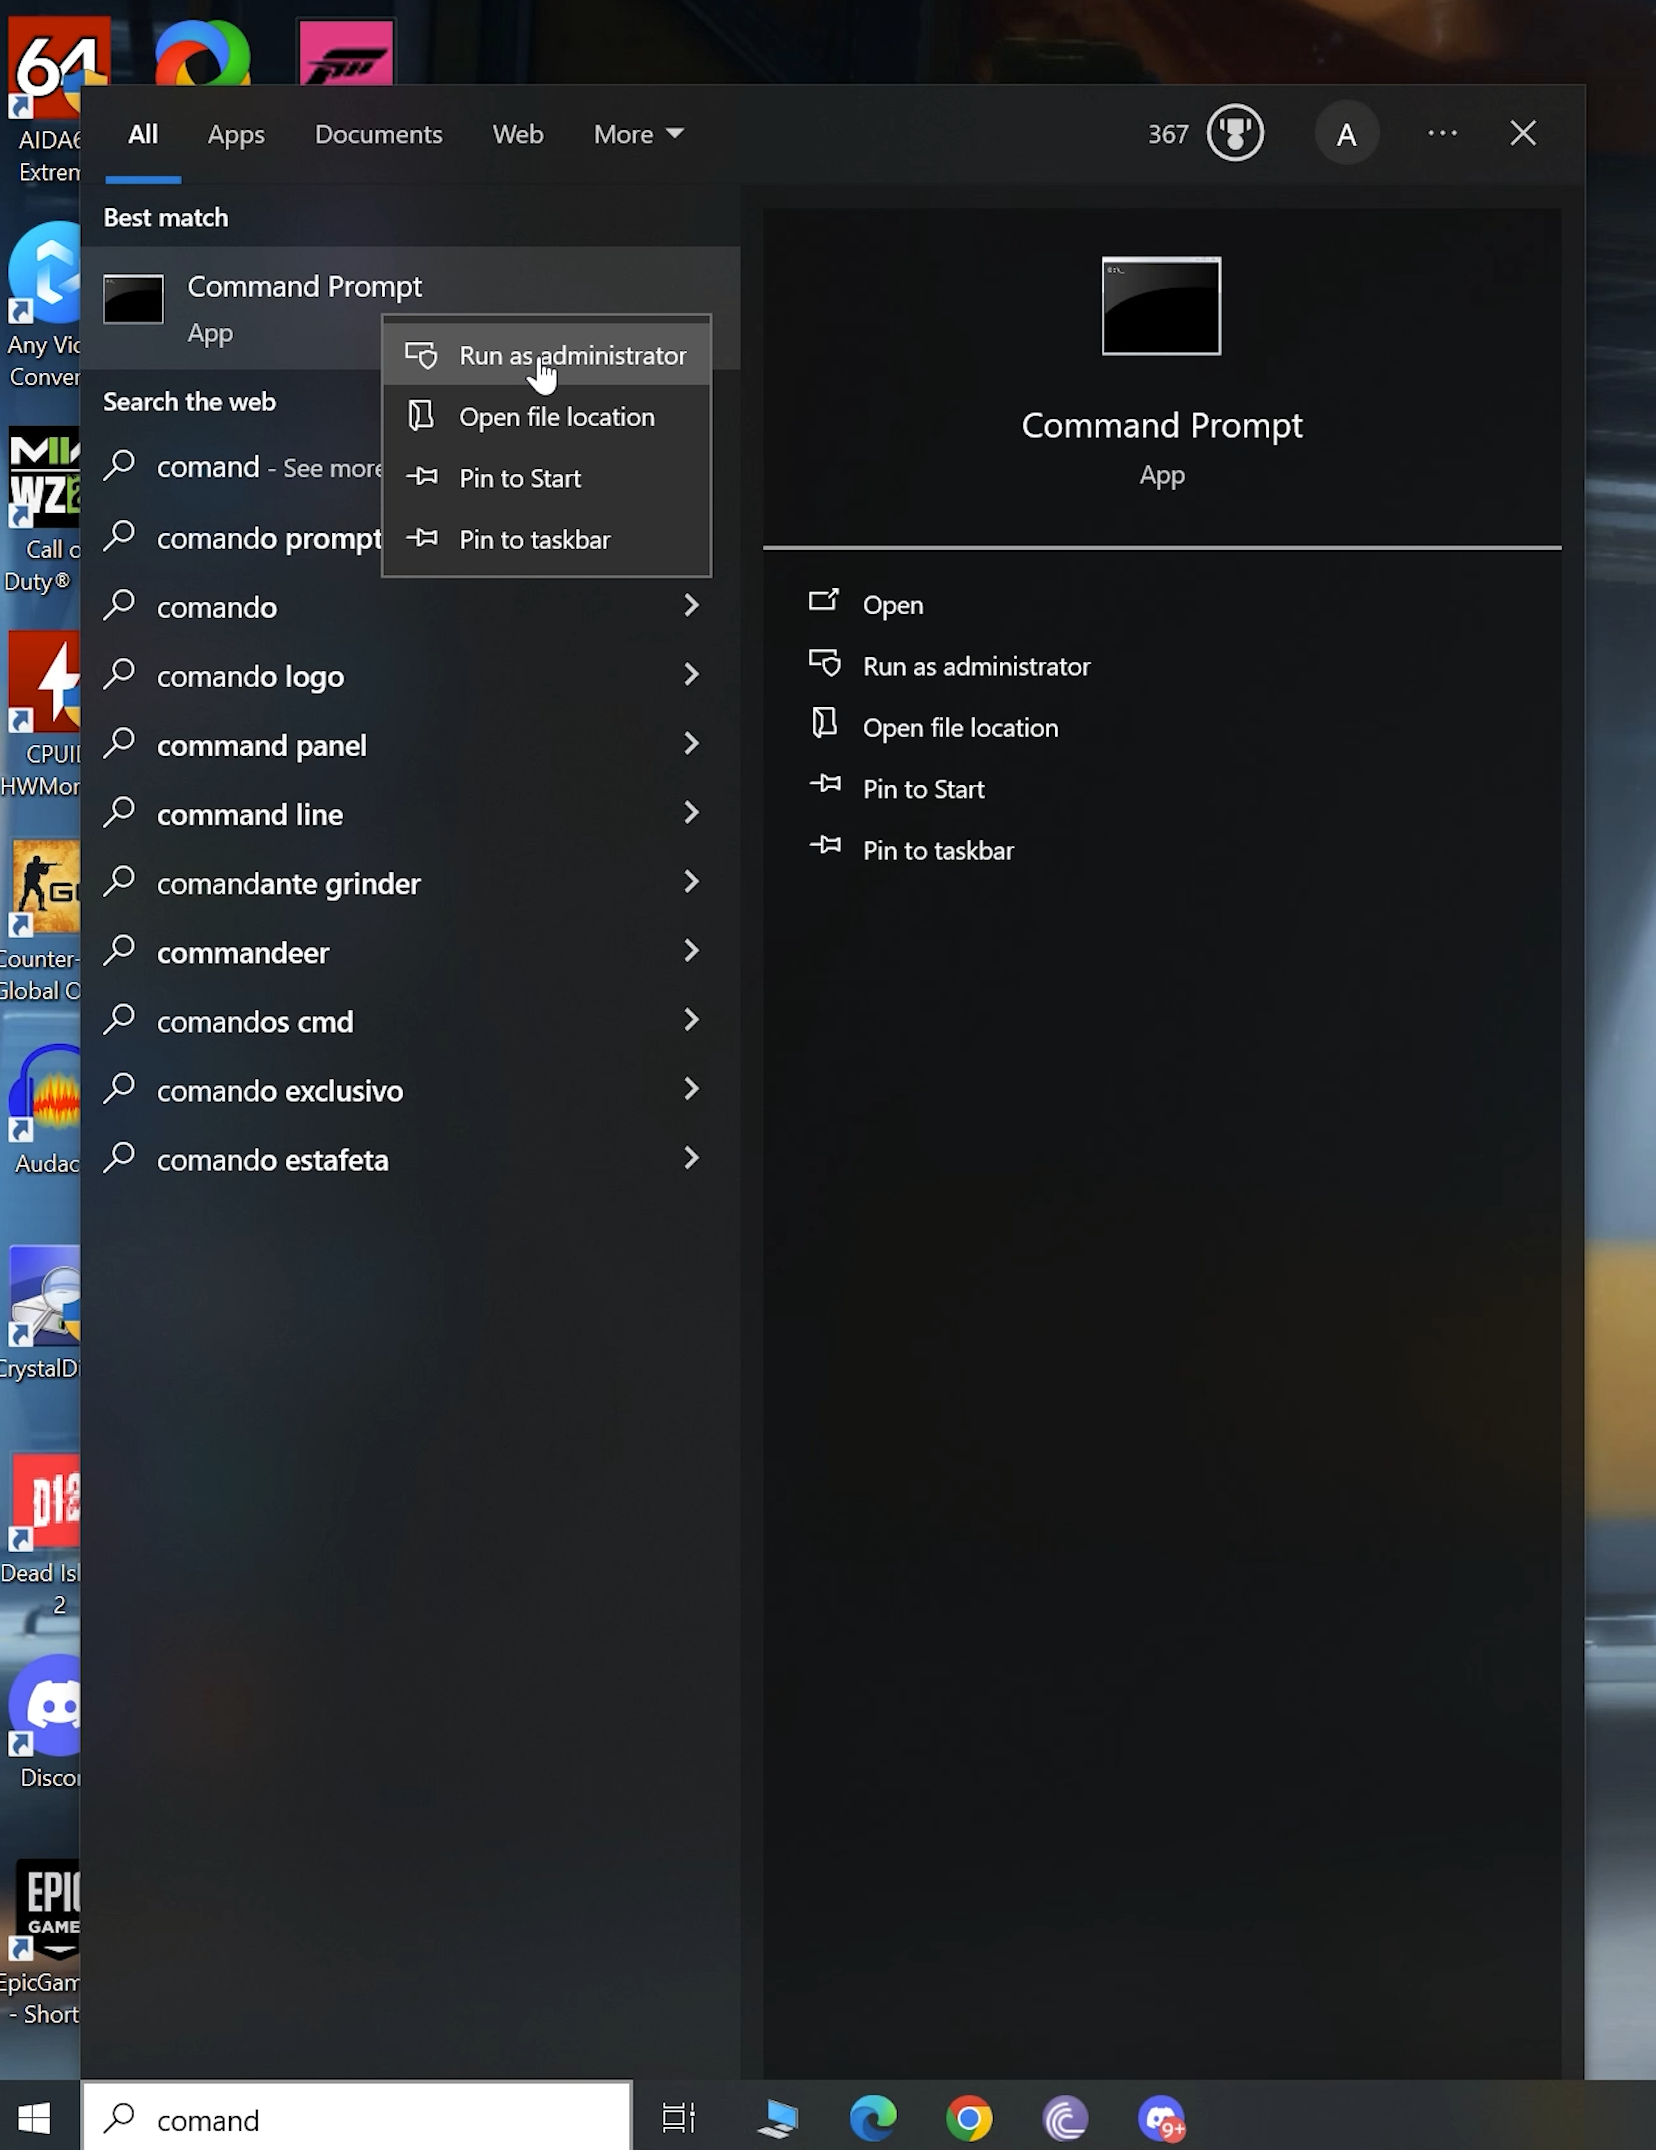Expand the comandante grinder suggestion arrow

pyautogui.click(x=690, y=881)
